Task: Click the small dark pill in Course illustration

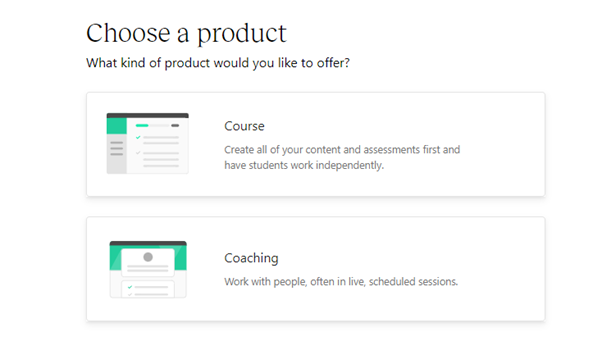Action: coord(175,126)
